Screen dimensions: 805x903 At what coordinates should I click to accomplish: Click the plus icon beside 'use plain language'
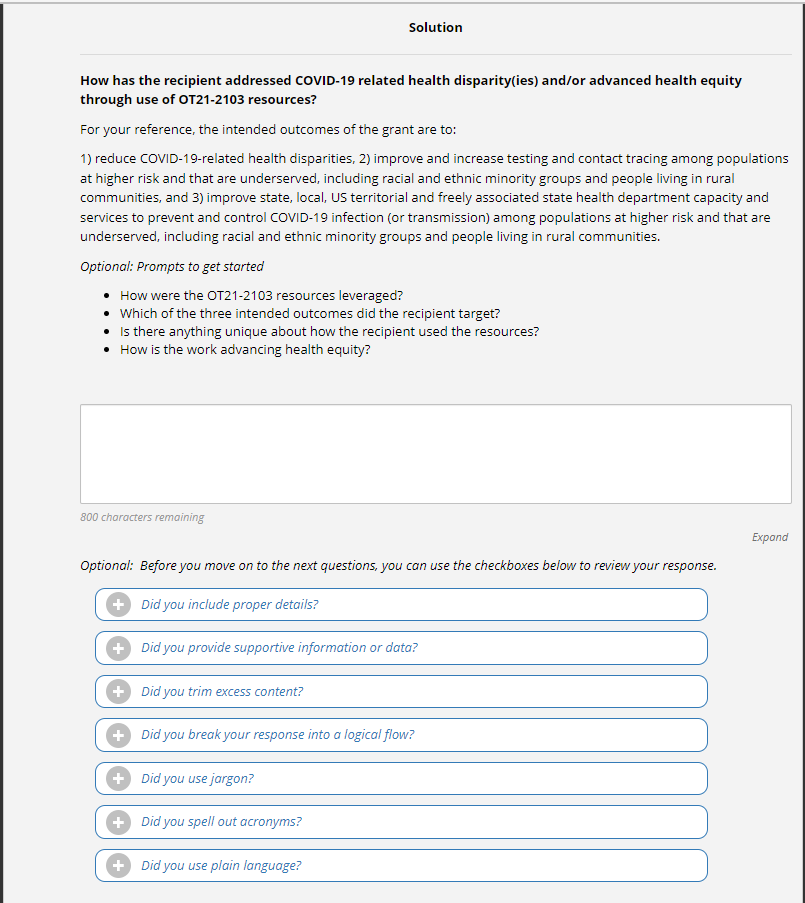tap(118, 865)
